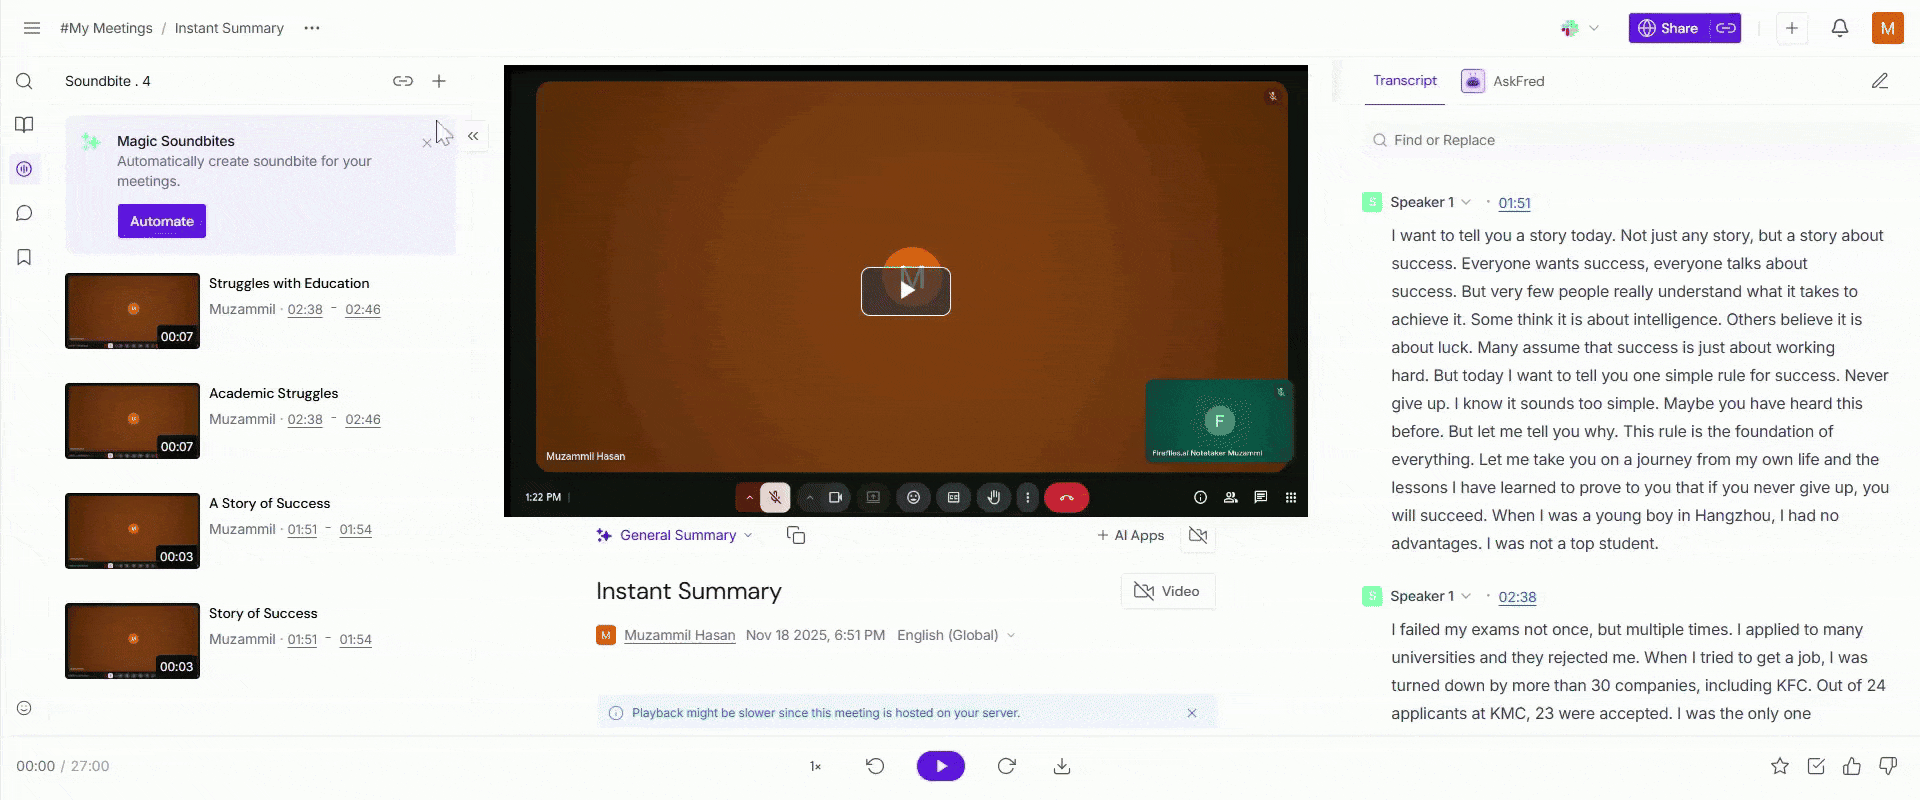Viewport: 1920px width, 800px height.
Task: Open A Story of Success soundbite thumbnail
Action: tap(132, 531)
